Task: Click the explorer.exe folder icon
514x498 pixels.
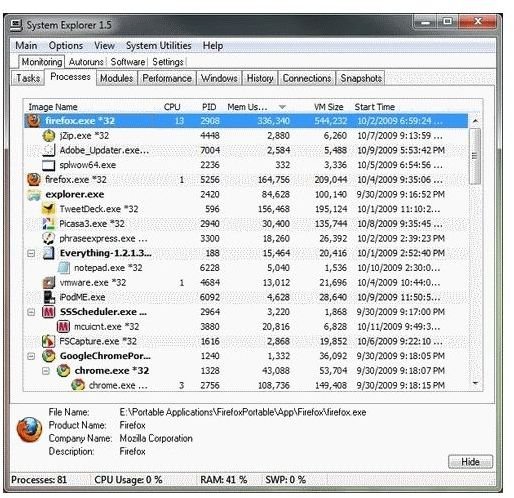Action: point(34,194)
